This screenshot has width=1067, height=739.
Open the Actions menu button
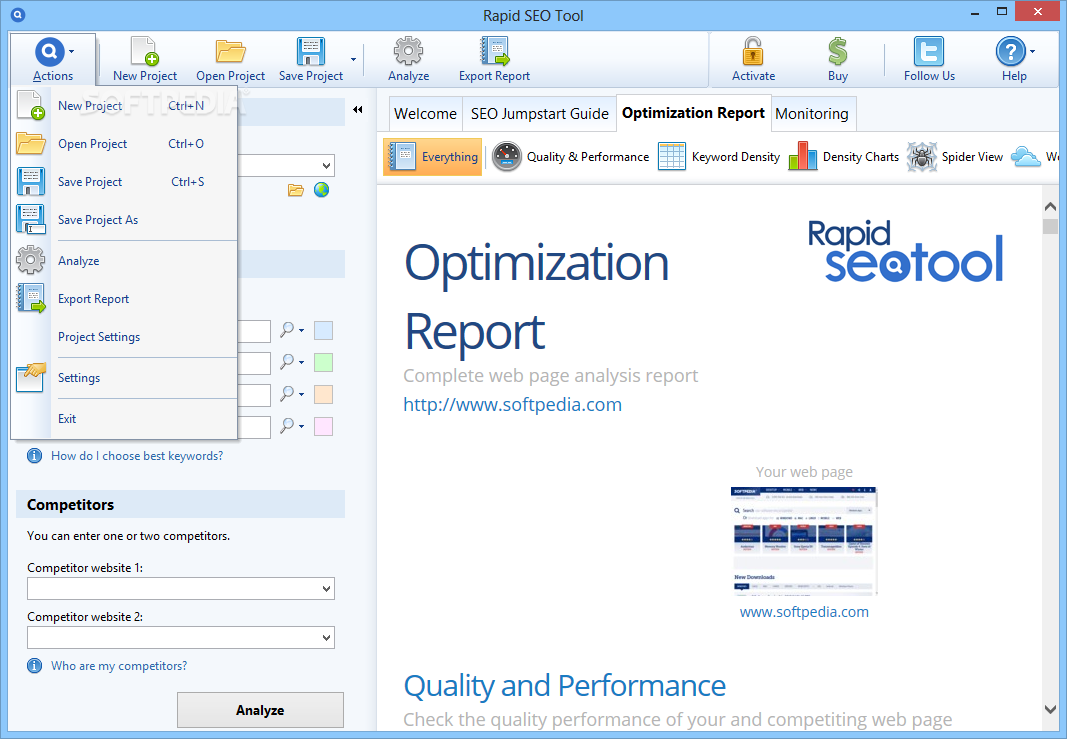[53, 60]
